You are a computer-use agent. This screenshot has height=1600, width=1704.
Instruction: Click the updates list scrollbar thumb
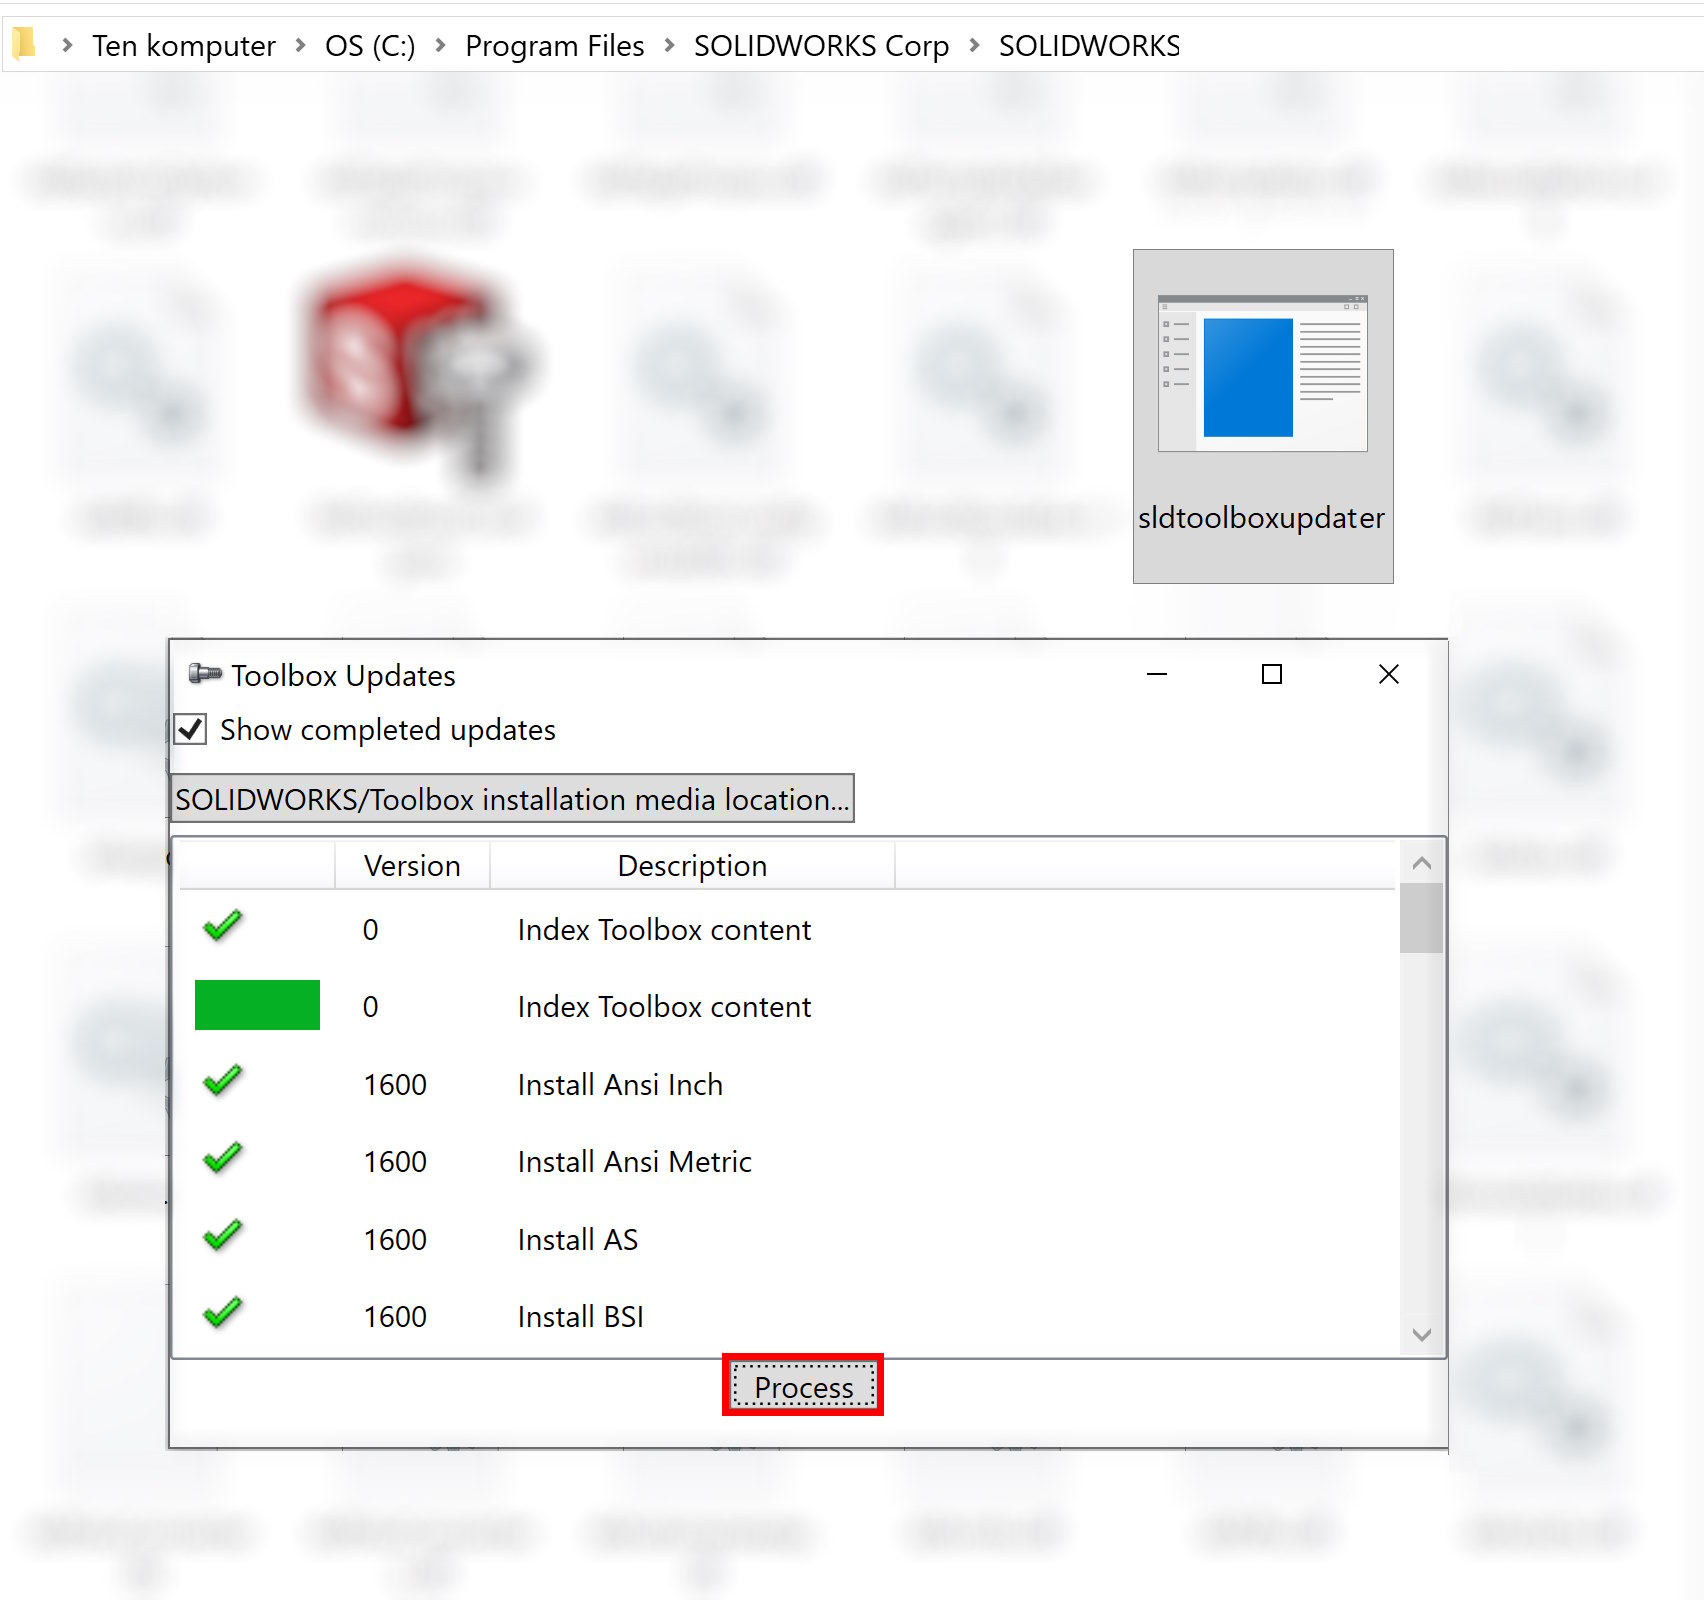tap(1421, 918)
